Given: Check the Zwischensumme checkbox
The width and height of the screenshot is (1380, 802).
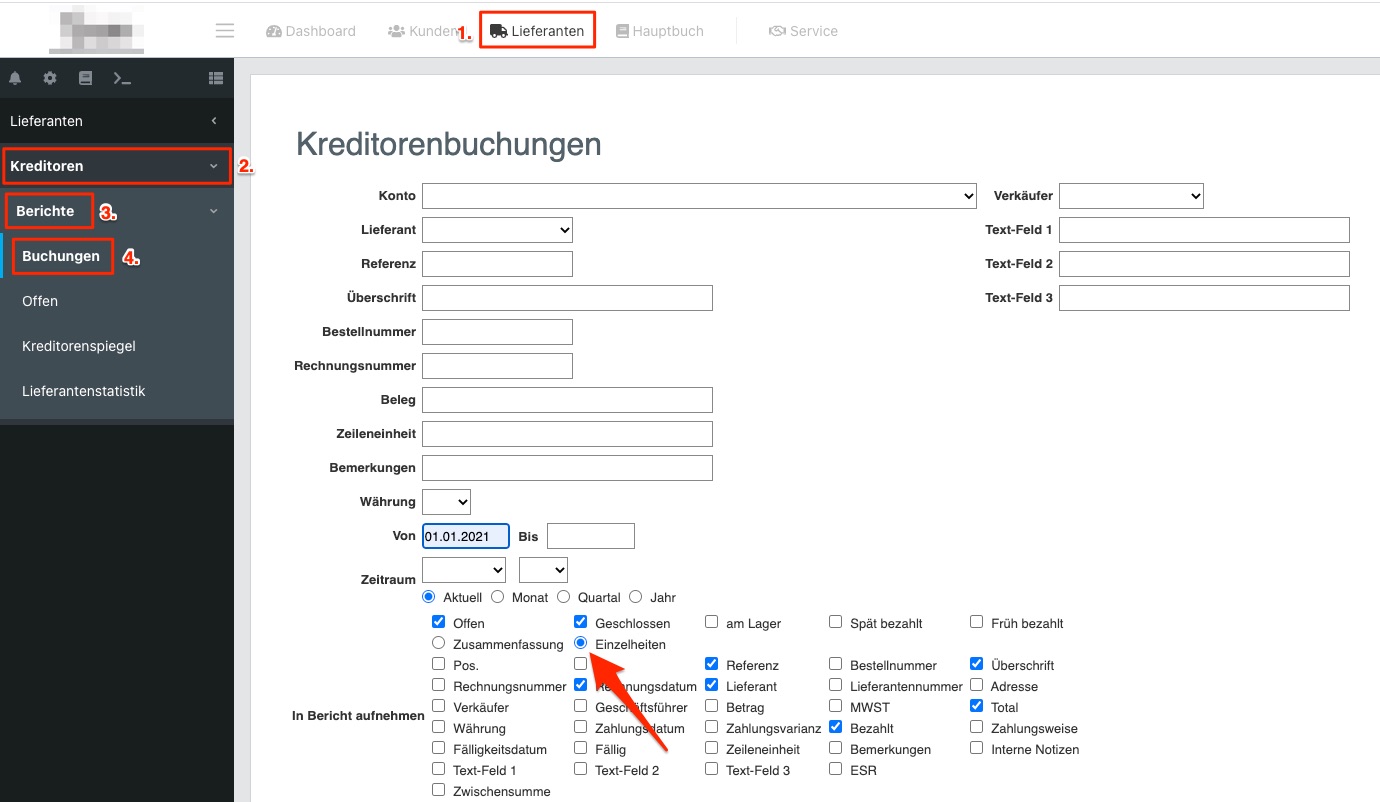Looking at the screenshot, I should point(438,790).
